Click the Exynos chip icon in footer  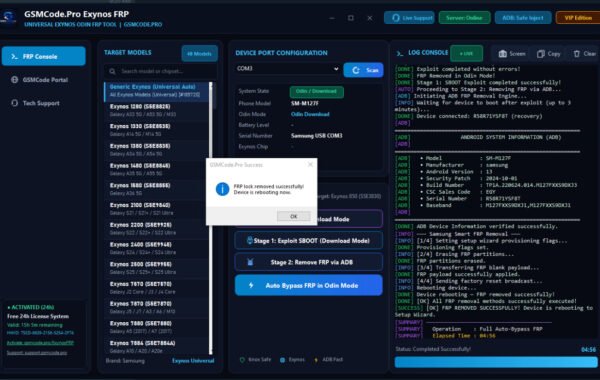[282, 360]
